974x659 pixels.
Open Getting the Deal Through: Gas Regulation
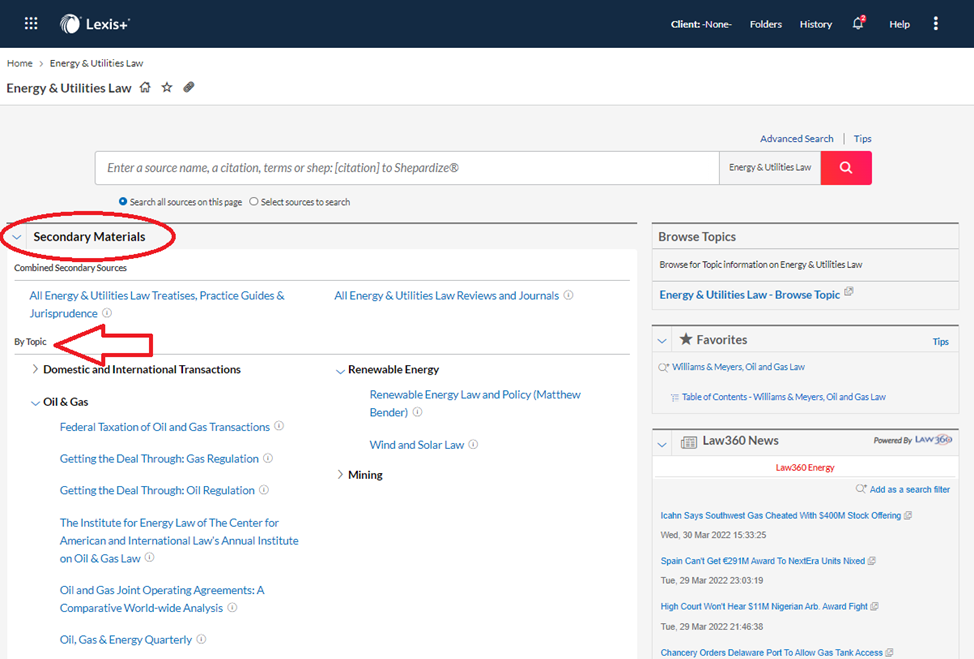coord(159,458)
